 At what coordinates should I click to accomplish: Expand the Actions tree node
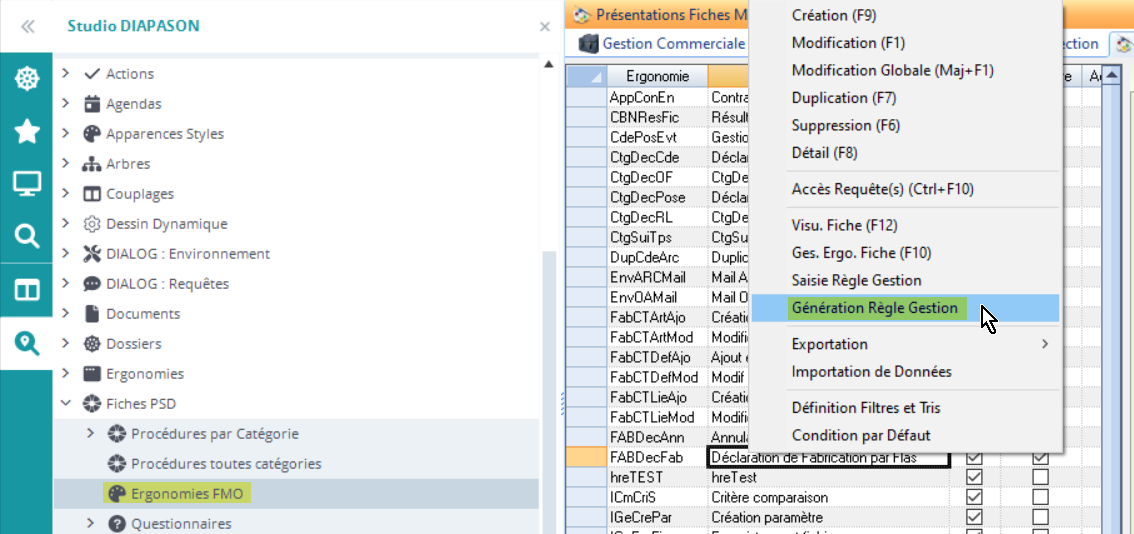coord(66,74)
